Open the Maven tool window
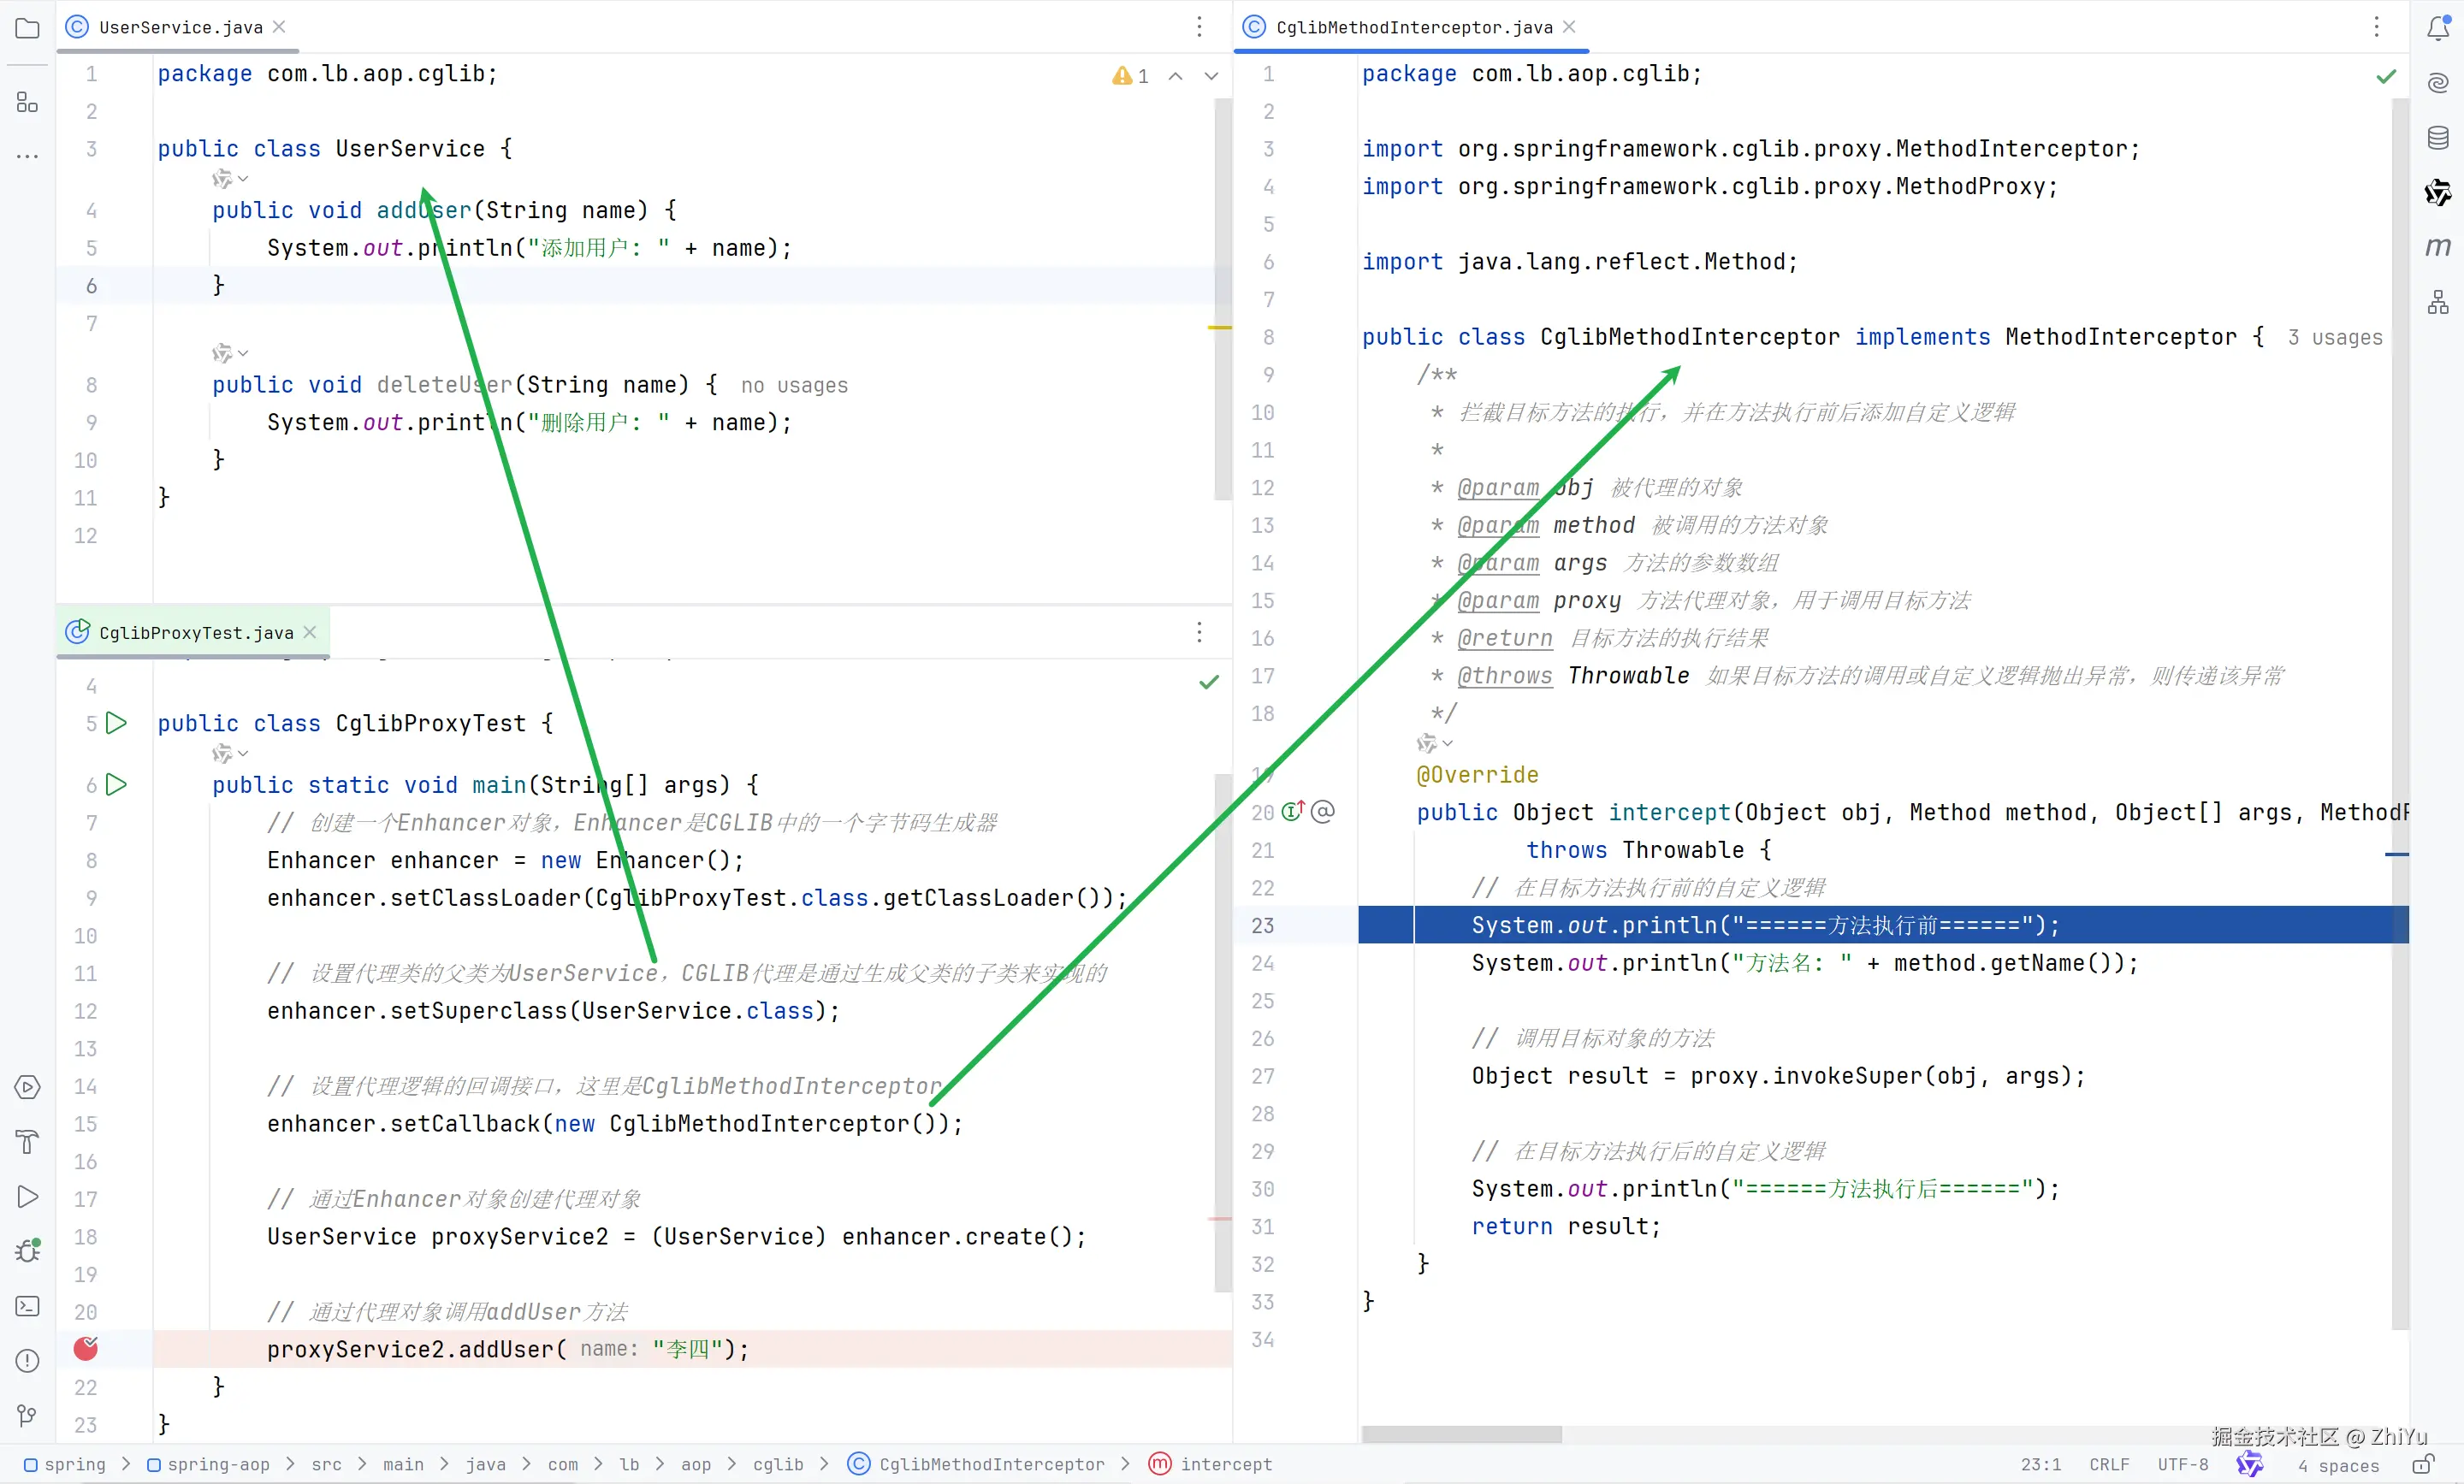Image resolution: width=2464 pixels, height=1484 pixels. point(2438,247)
